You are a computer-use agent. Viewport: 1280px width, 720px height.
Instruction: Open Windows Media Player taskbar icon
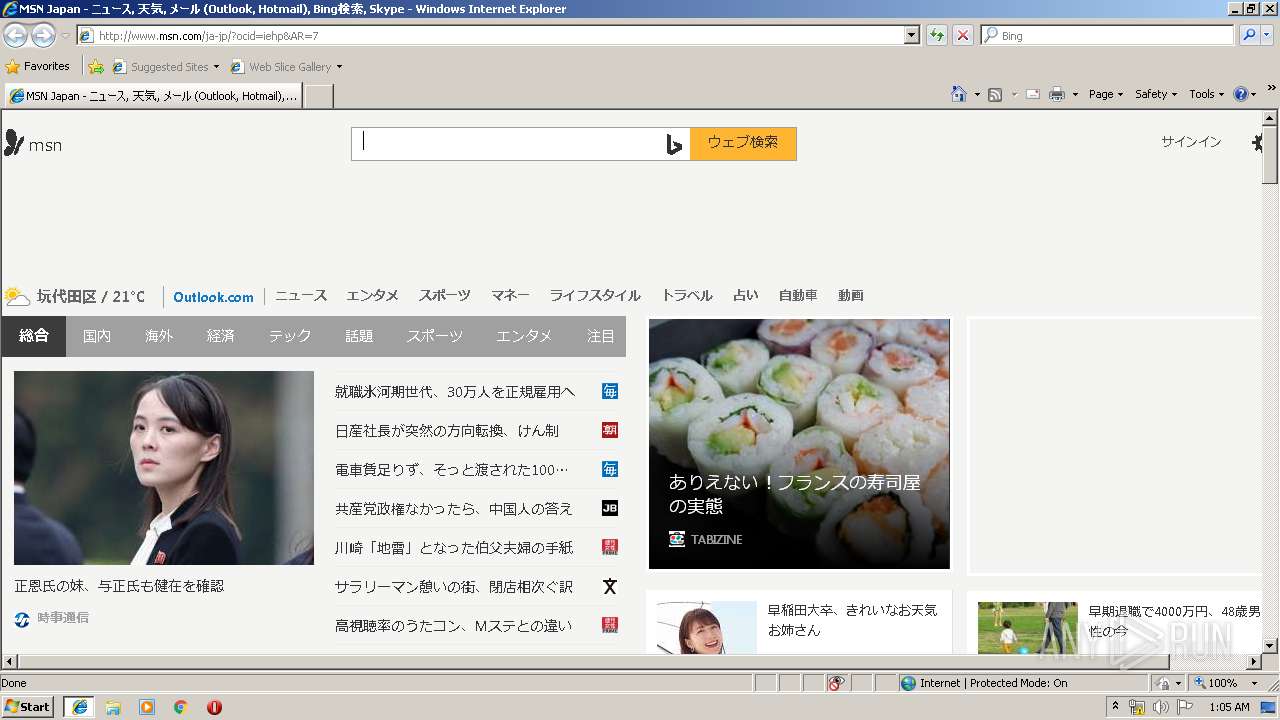147,707
